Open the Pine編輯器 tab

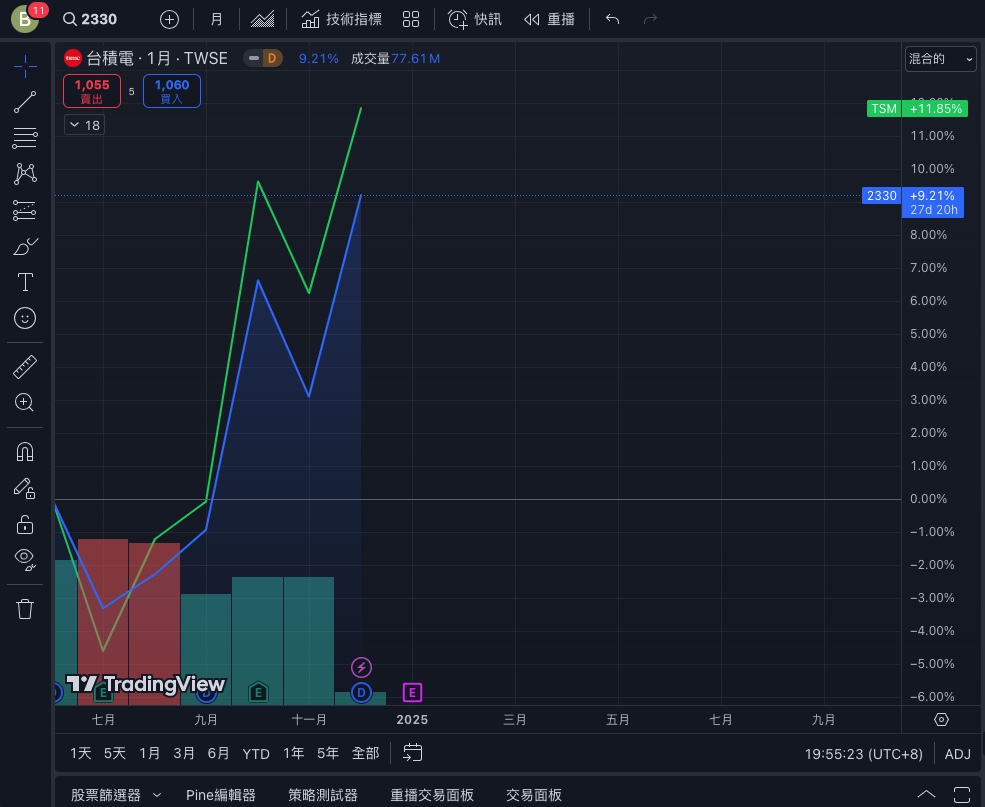pos(221,795)
